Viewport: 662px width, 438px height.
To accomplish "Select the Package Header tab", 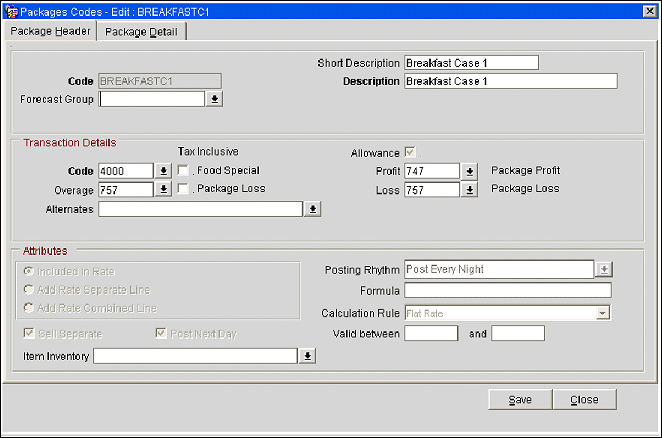I will click(x=51, y=31).
